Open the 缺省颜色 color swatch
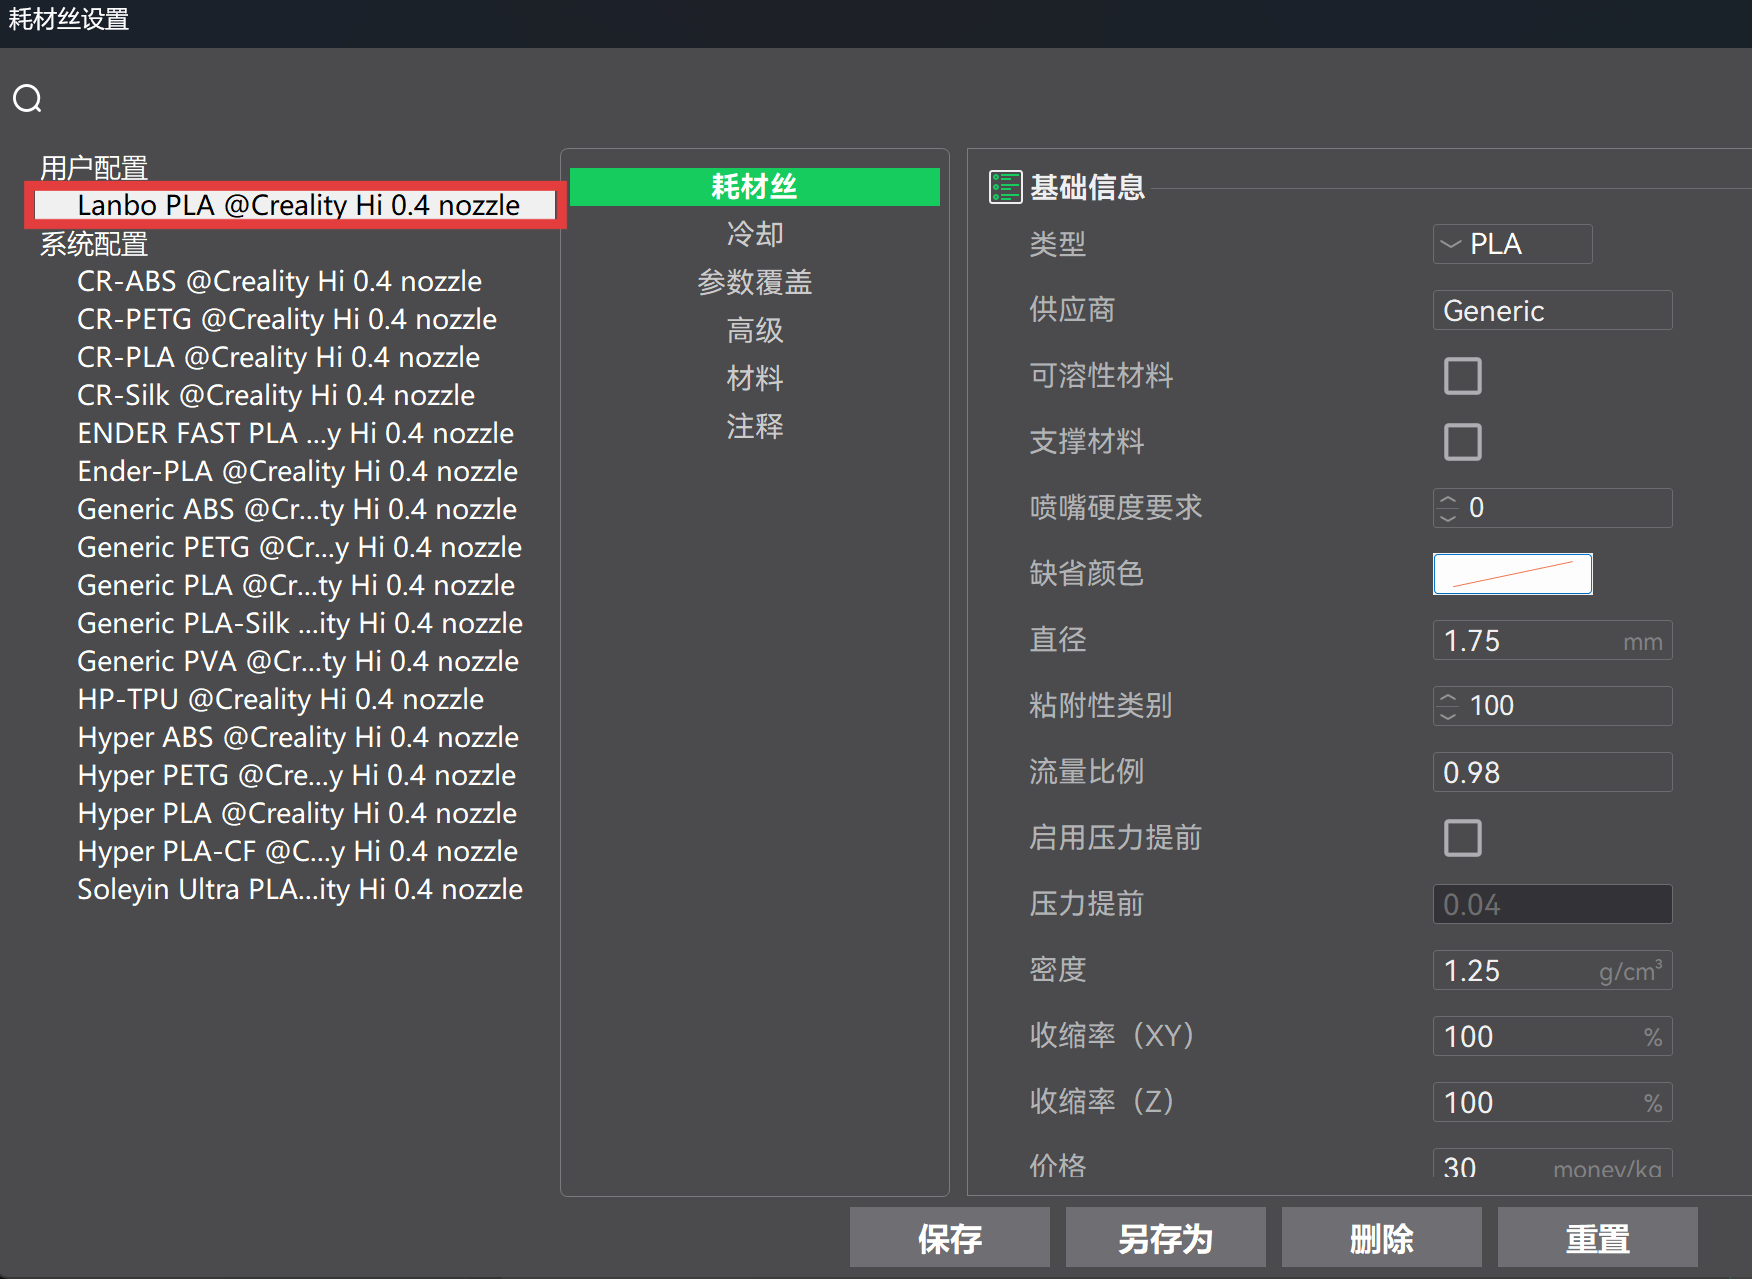The width and height of the screenshot is (1752, 1279). click(1512, 574)
